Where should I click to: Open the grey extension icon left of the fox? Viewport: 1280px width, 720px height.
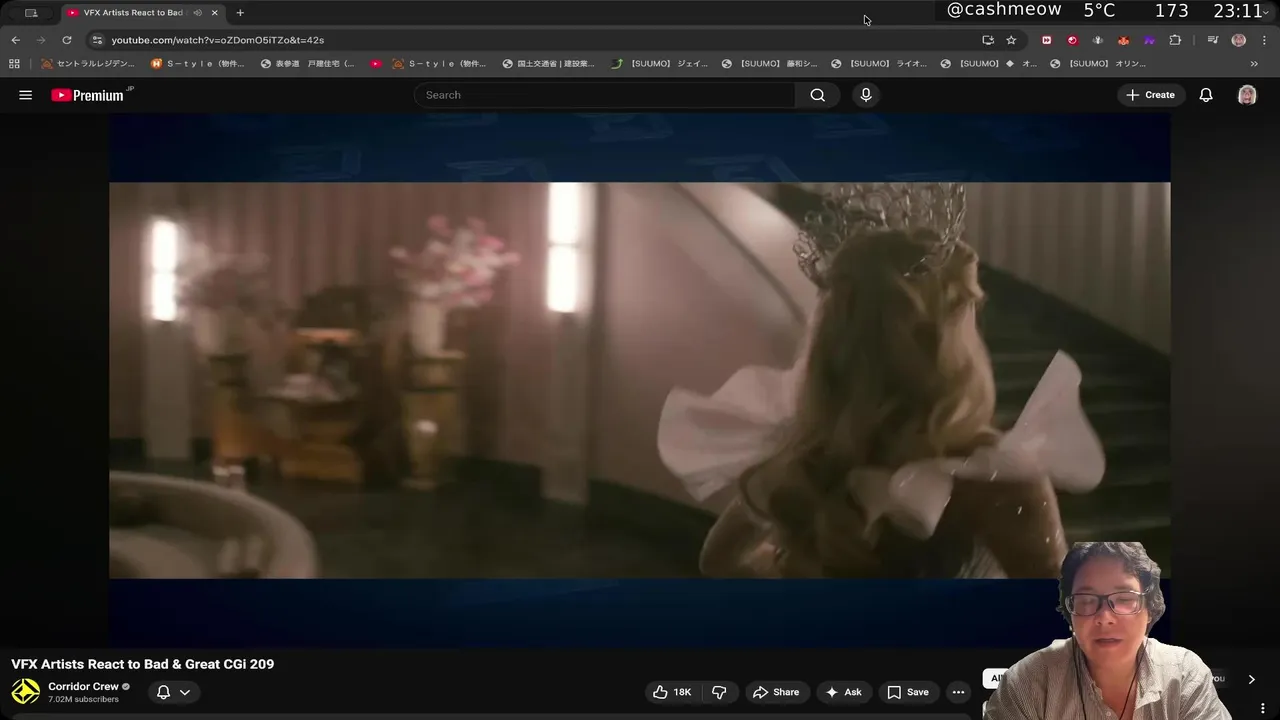[1098, 40]
